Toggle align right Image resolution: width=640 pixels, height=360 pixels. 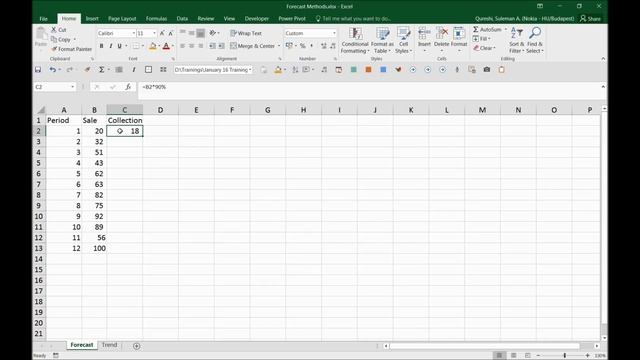point(200,46)
